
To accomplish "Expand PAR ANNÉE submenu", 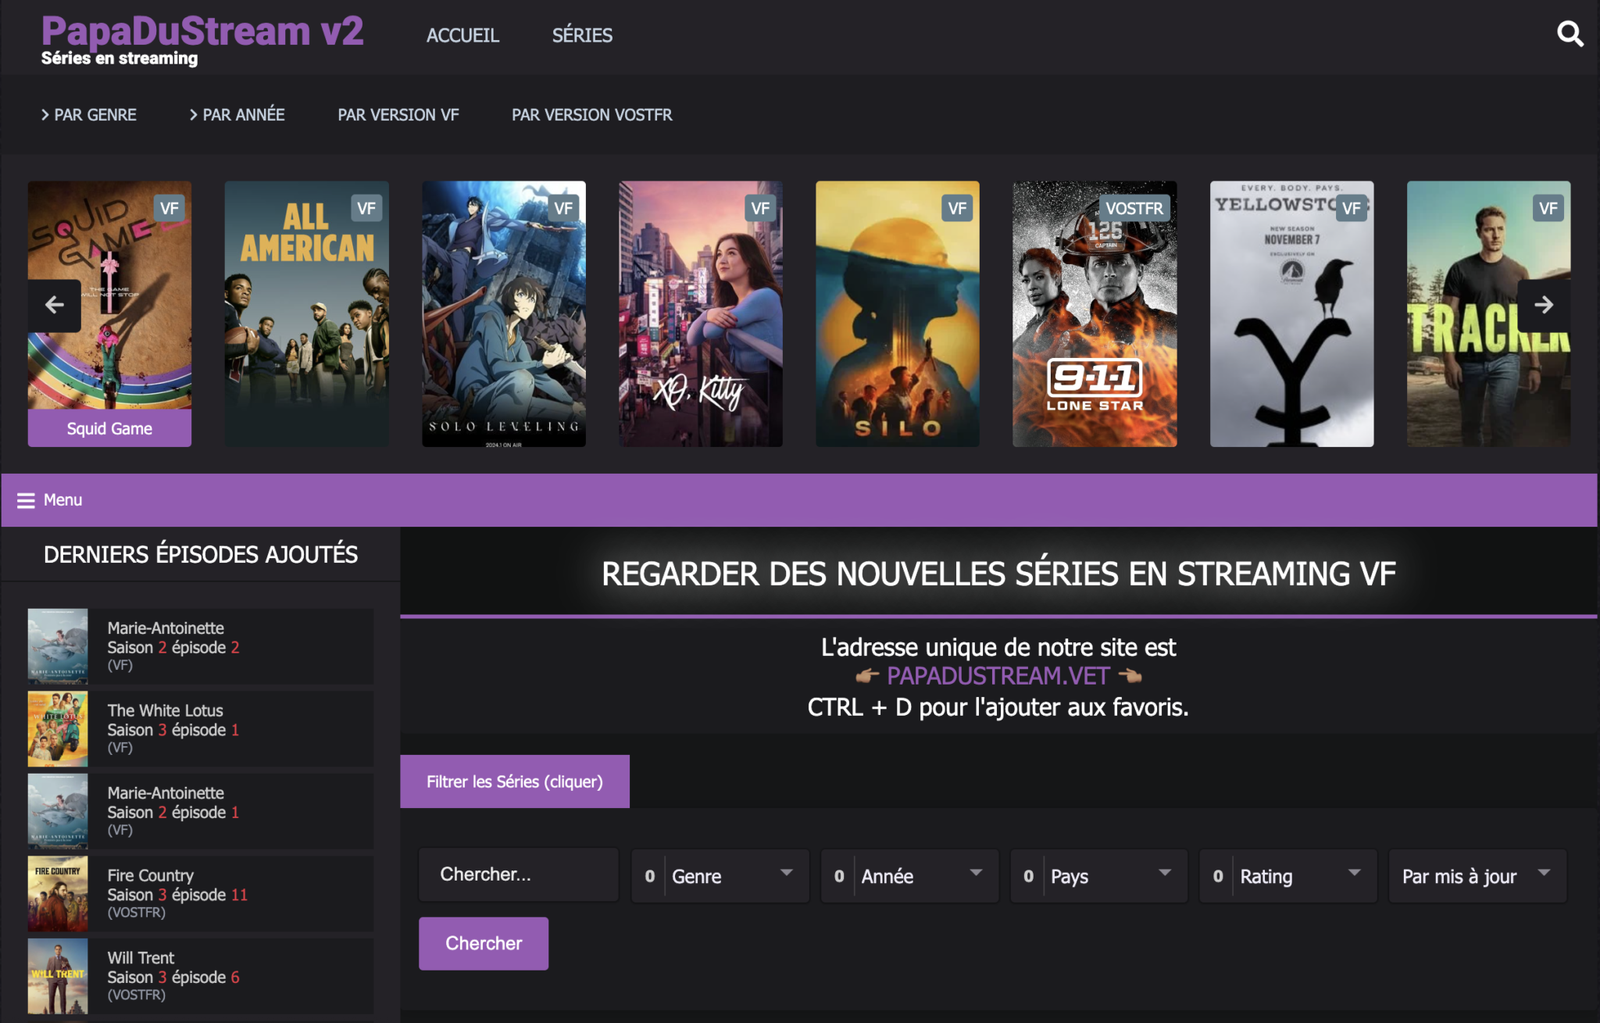I will [237, 115].
